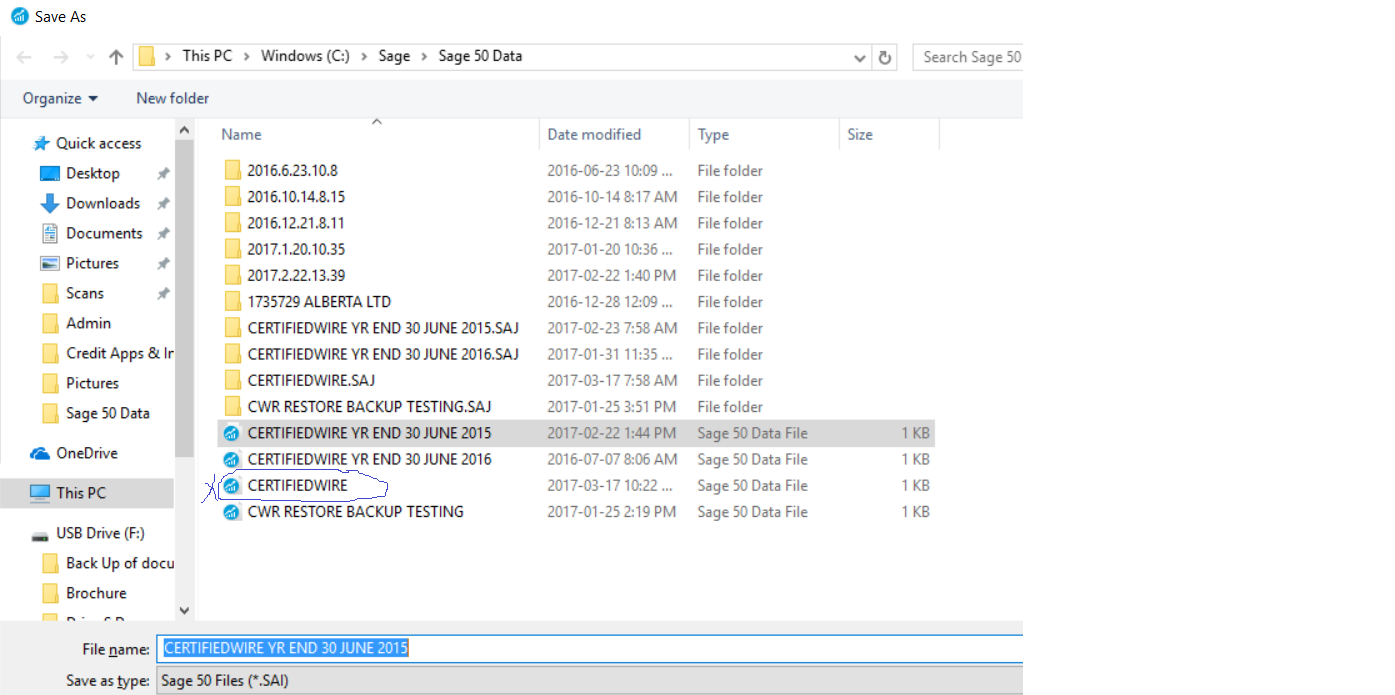
Task: Expand chevron after Windows (C:) breadcrumb
Action: [364, 56]
